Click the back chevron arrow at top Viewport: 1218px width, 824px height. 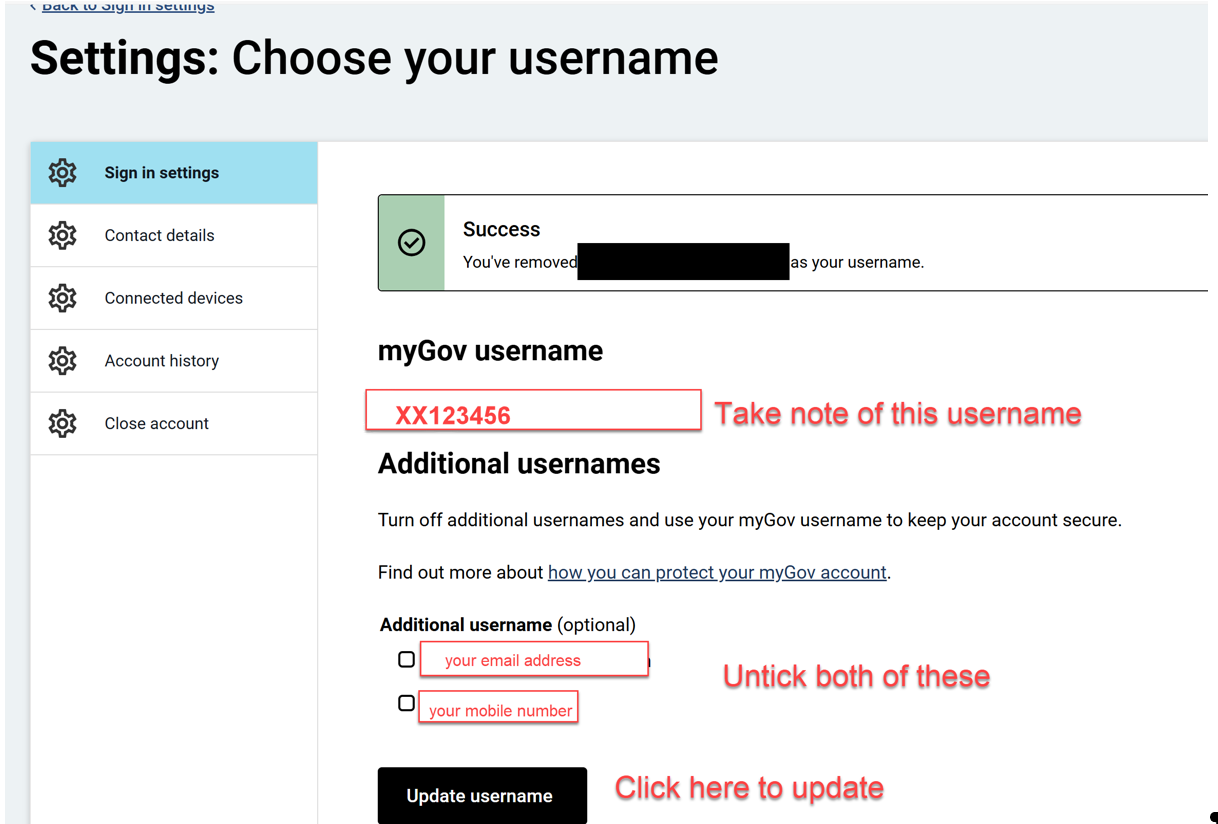32,6
